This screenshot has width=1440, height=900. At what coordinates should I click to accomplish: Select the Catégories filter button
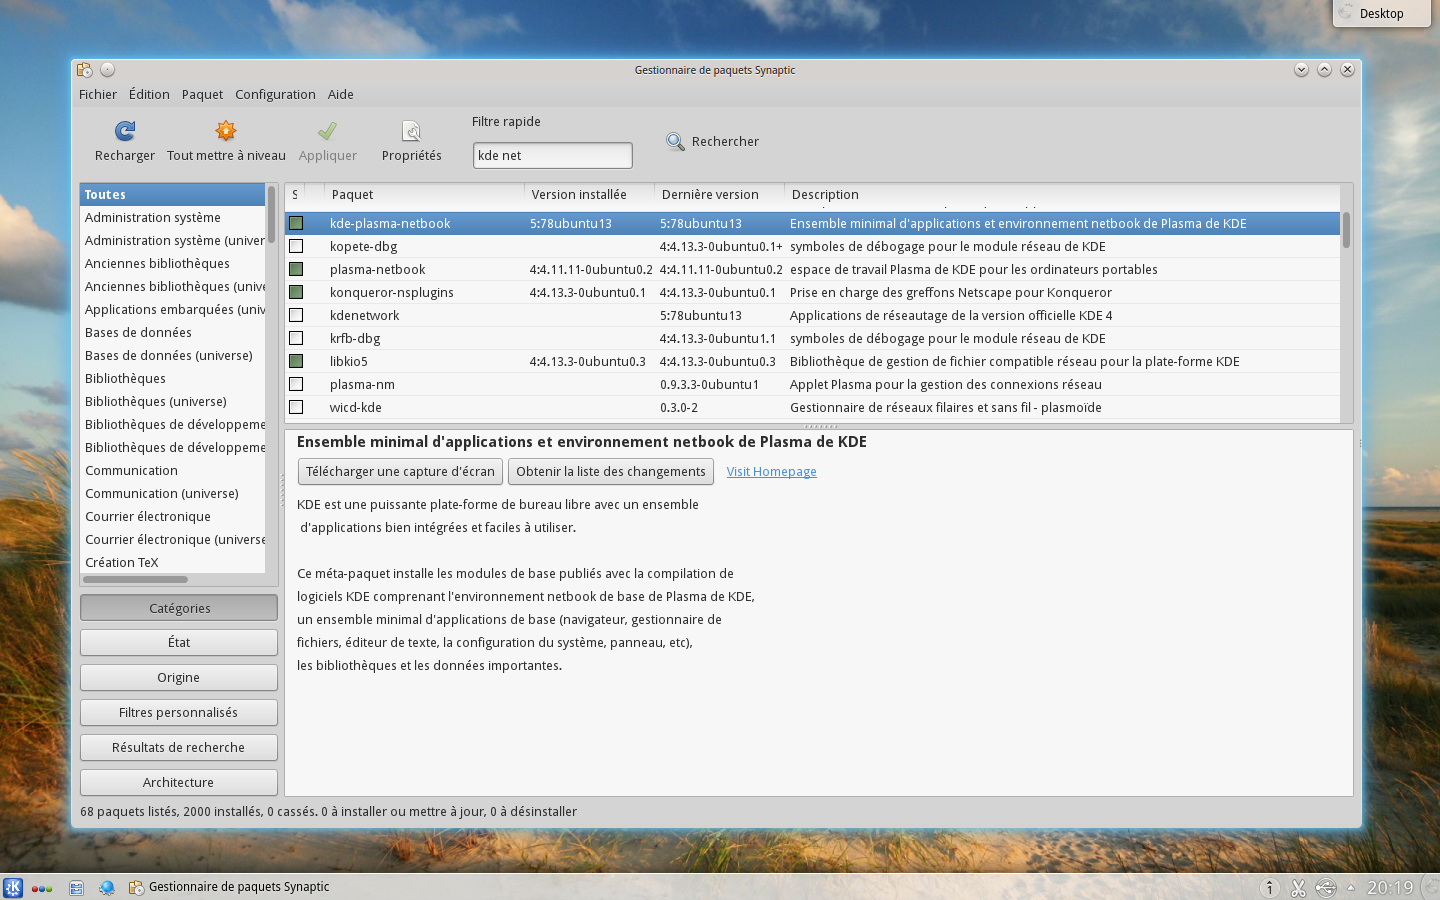click(179, 608)
